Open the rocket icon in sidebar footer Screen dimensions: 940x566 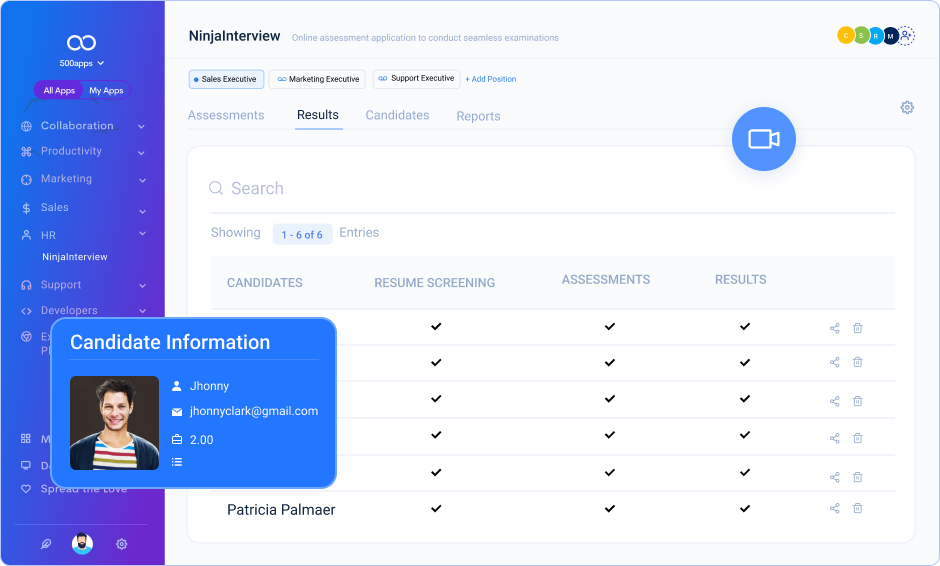pyautogui.click(x=45, y=544)
